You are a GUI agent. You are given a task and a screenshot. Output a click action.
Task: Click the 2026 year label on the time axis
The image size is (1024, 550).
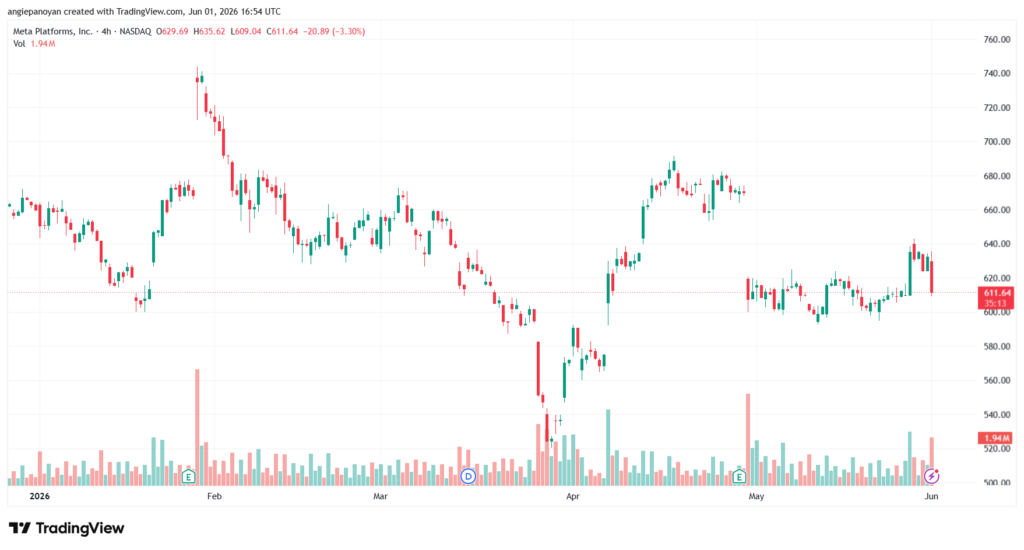pos(39,496)
